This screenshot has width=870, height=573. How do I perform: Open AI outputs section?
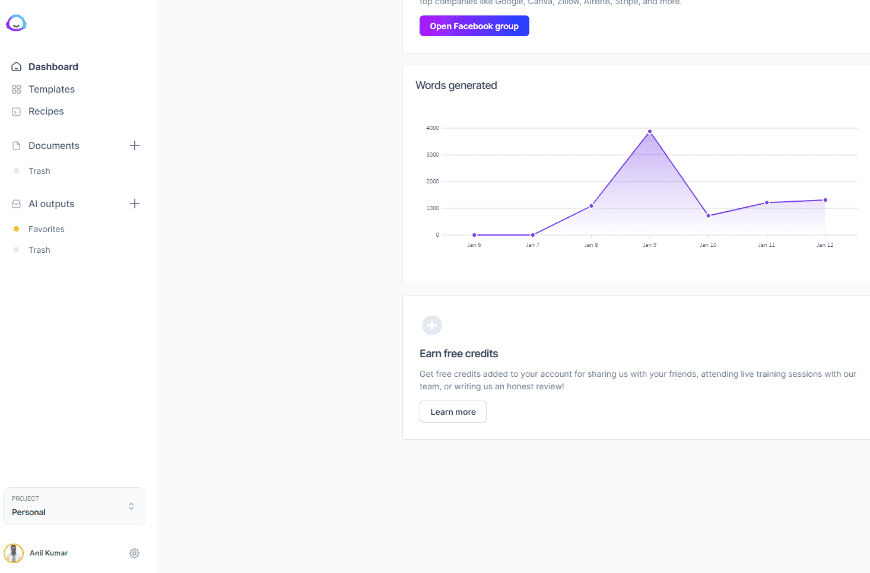pos(51,204)
